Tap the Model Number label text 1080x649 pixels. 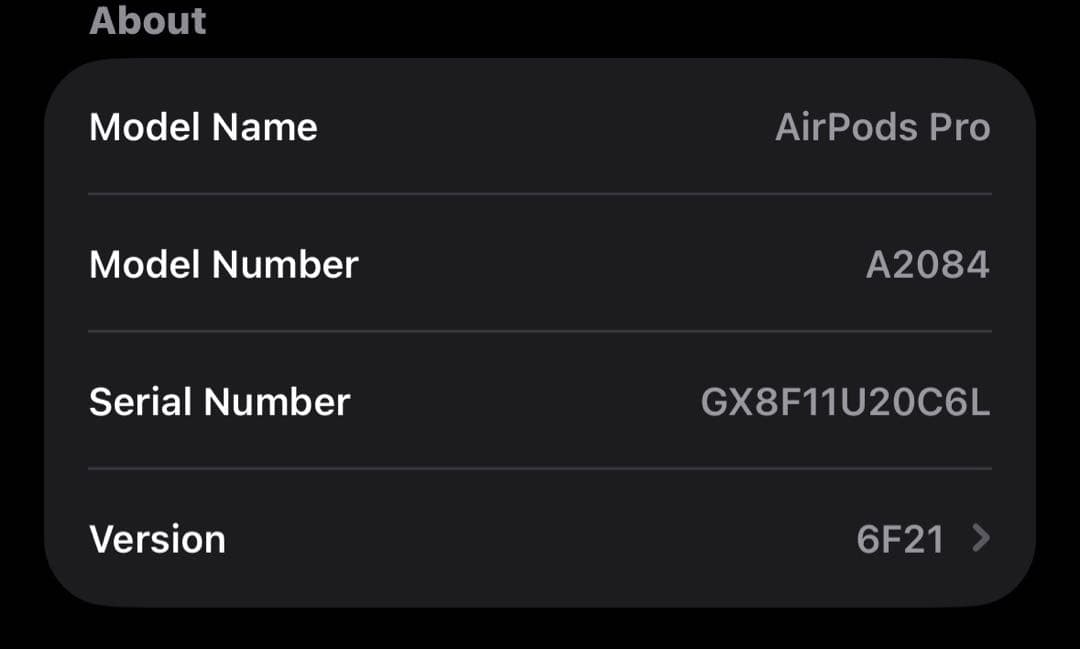click(224, 264)
